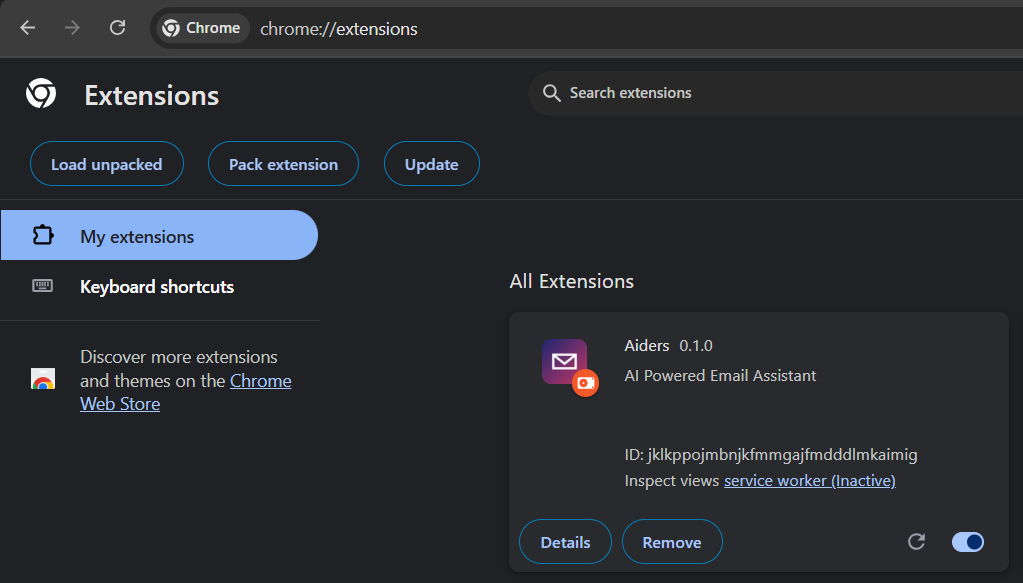This screenshot has height=583, width=1023.
Task: Remove the Aiders extension
Action: [672, 542]
